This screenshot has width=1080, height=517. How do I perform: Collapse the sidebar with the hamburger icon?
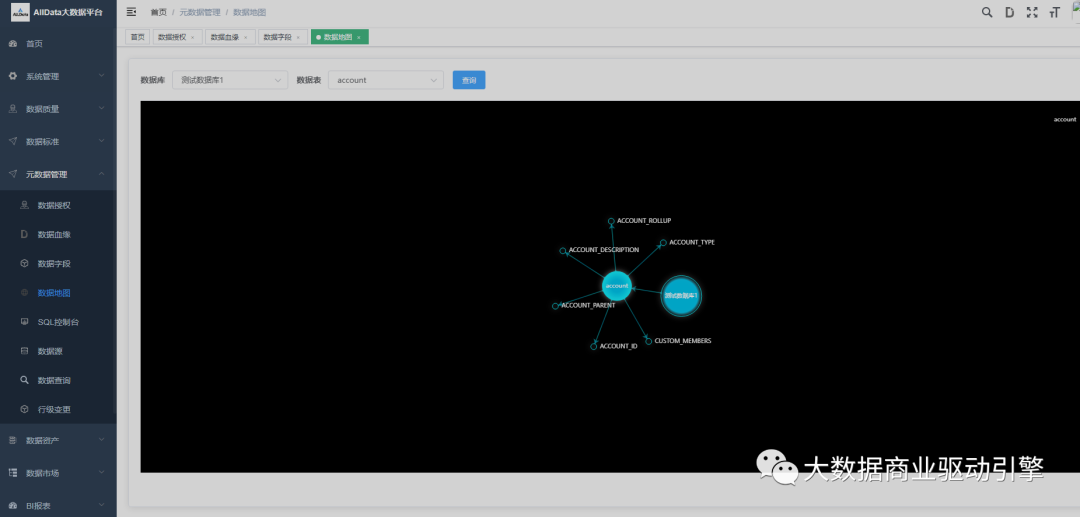tap(132, 12)
